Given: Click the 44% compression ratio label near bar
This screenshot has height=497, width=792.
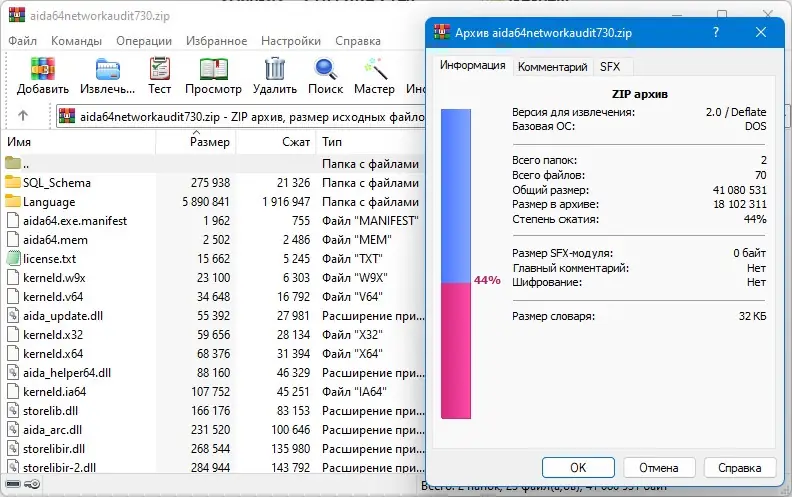Looking at the screenshot, I should click(487, 280).
